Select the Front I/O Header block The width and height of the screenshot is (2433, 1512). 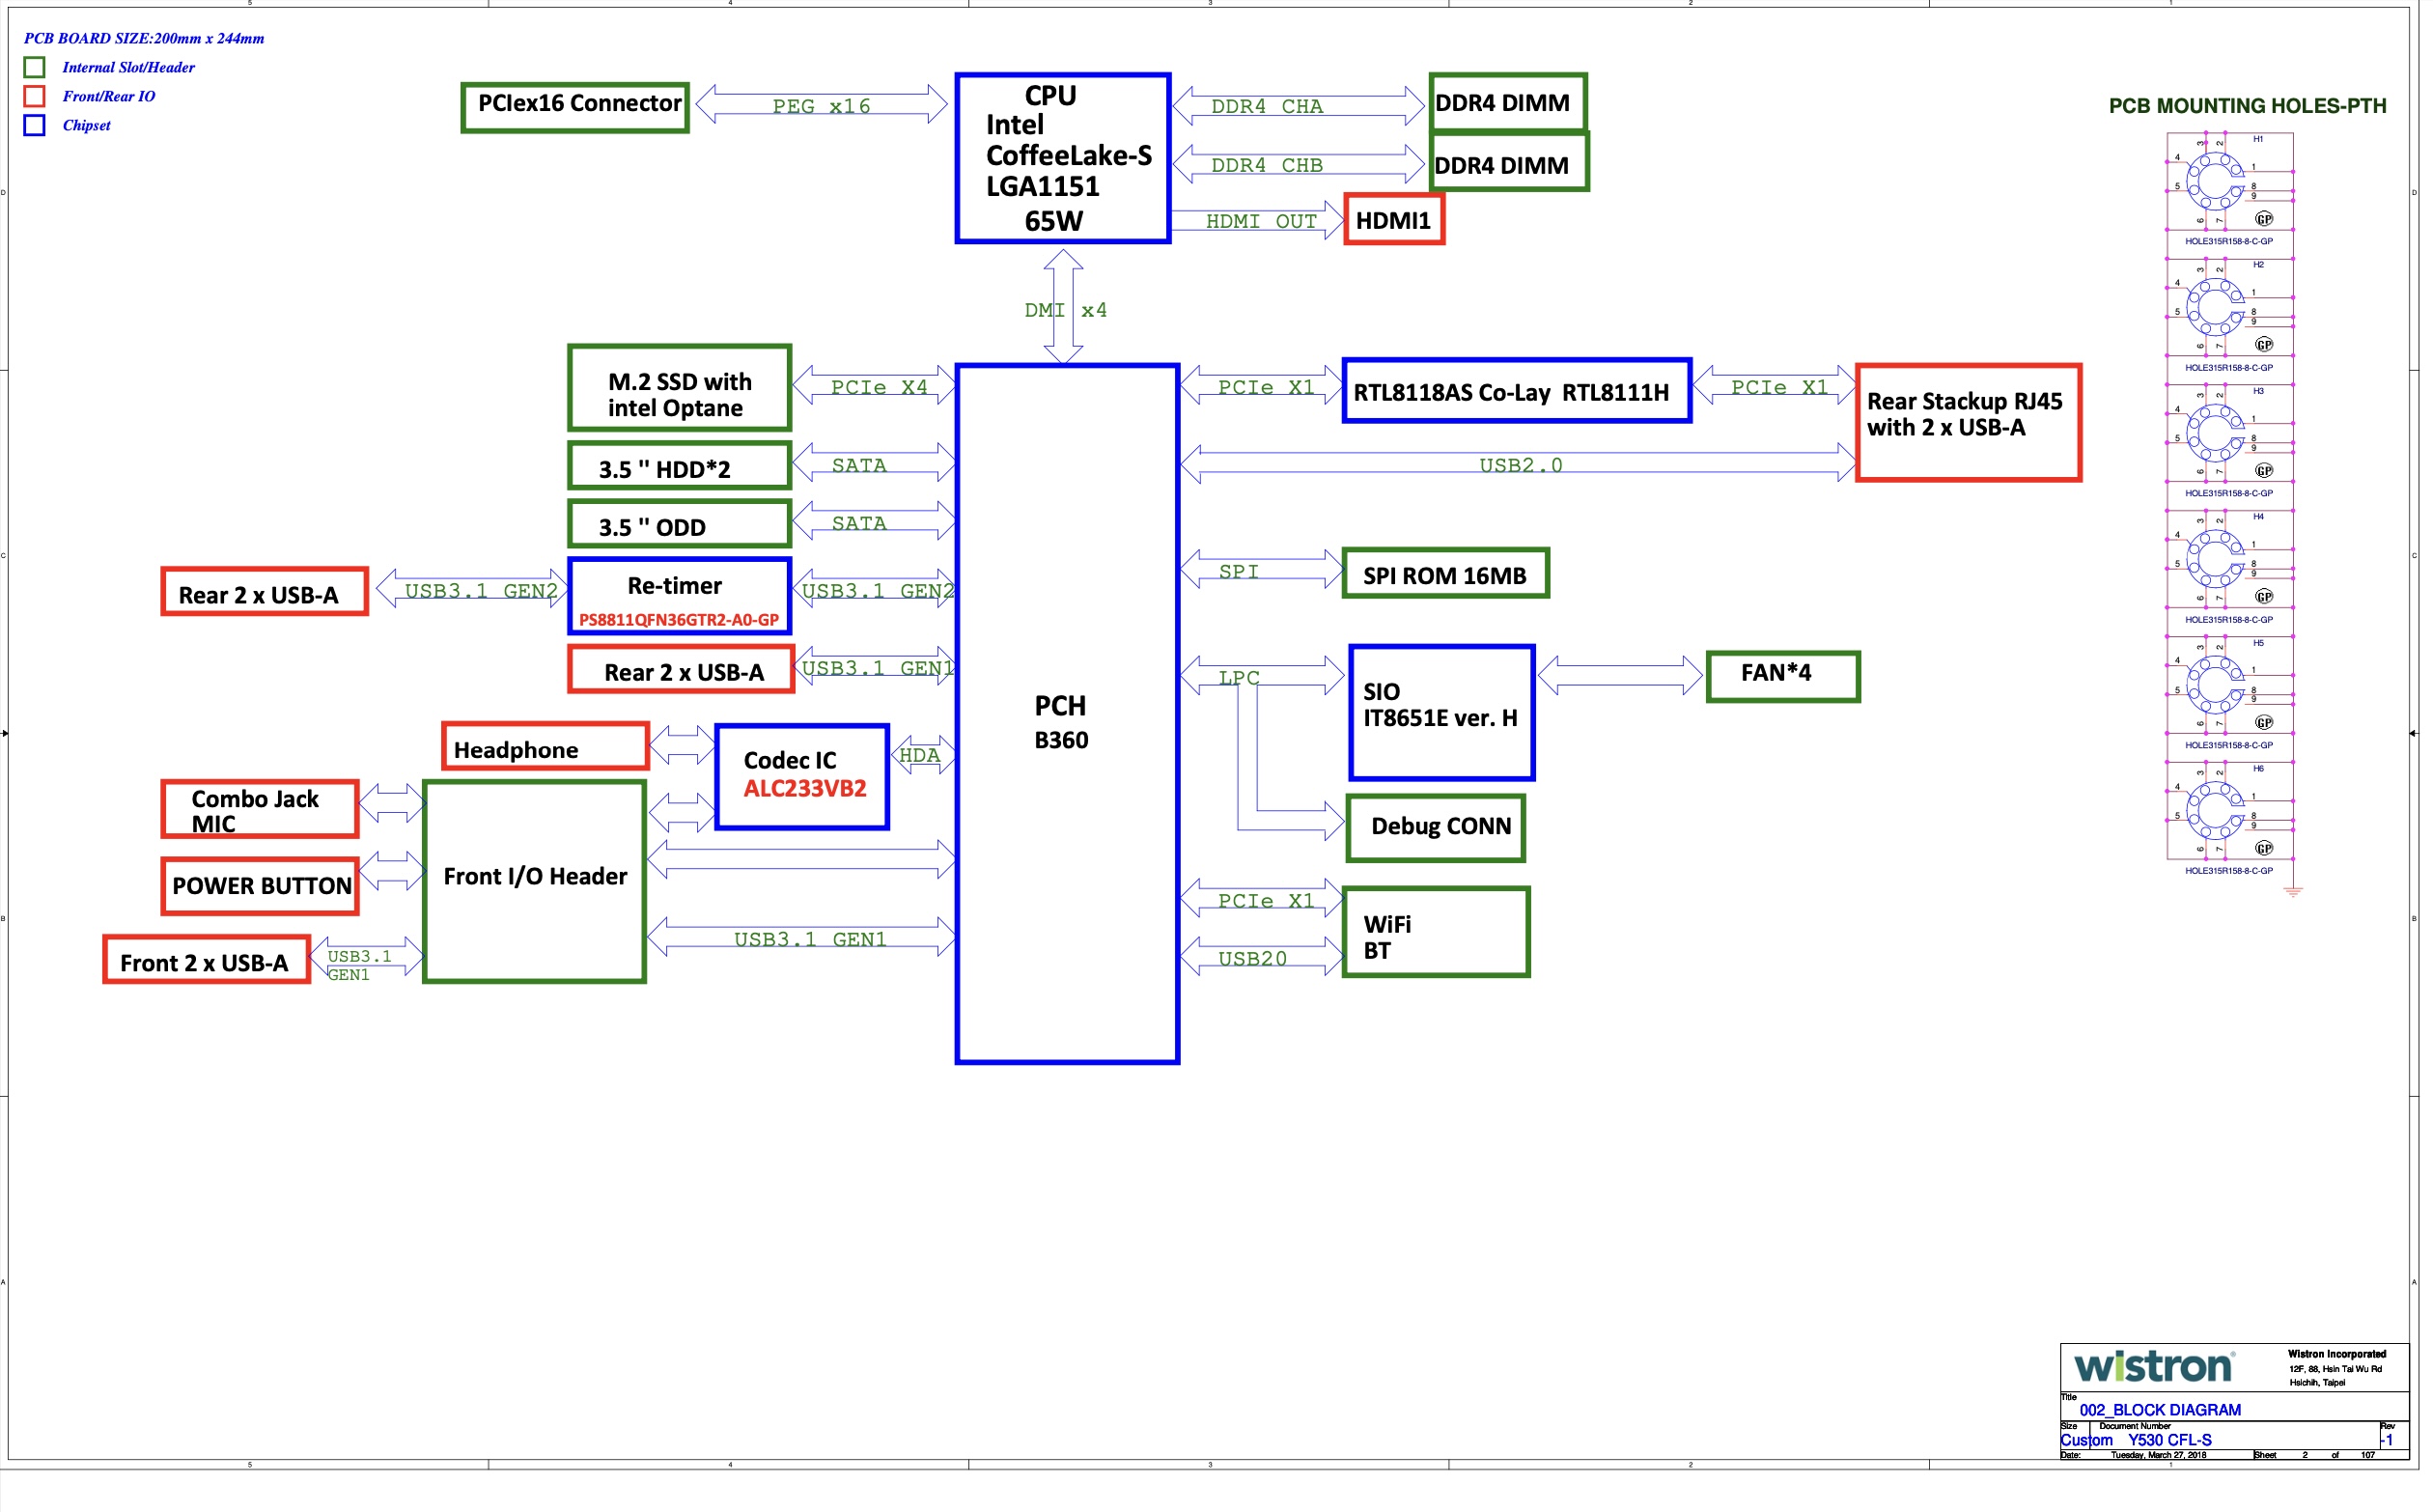[x=537, y=884]
